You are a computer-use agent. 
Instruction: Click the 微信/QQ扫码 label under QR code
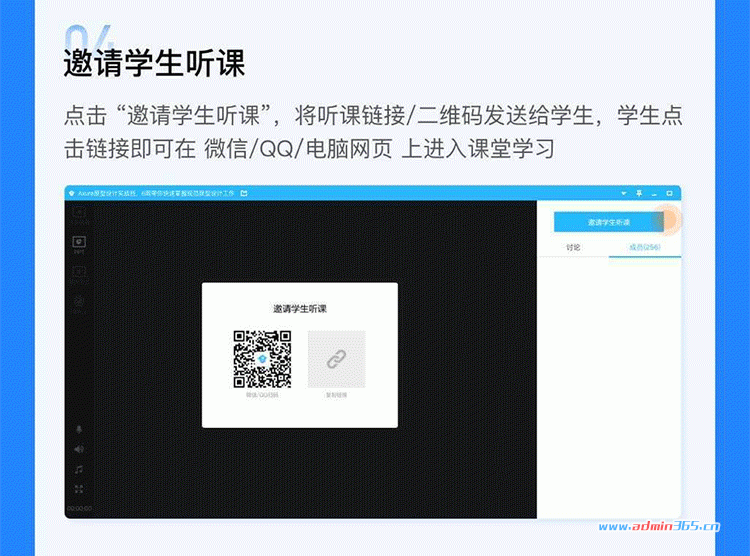[262, 395]
